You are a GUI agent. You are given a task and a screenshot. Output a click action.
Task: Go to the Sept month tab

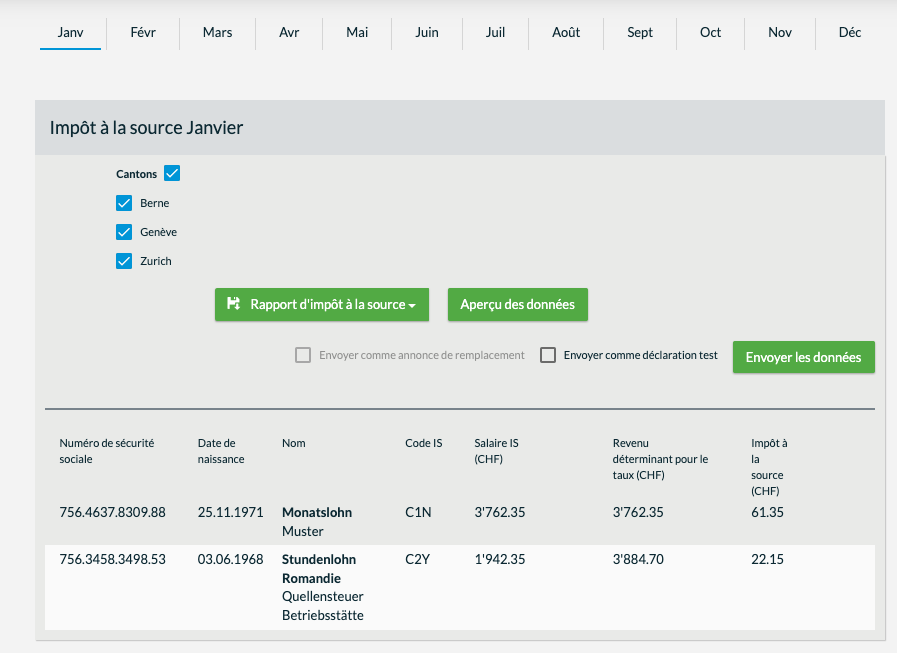[x=640, y=33]
